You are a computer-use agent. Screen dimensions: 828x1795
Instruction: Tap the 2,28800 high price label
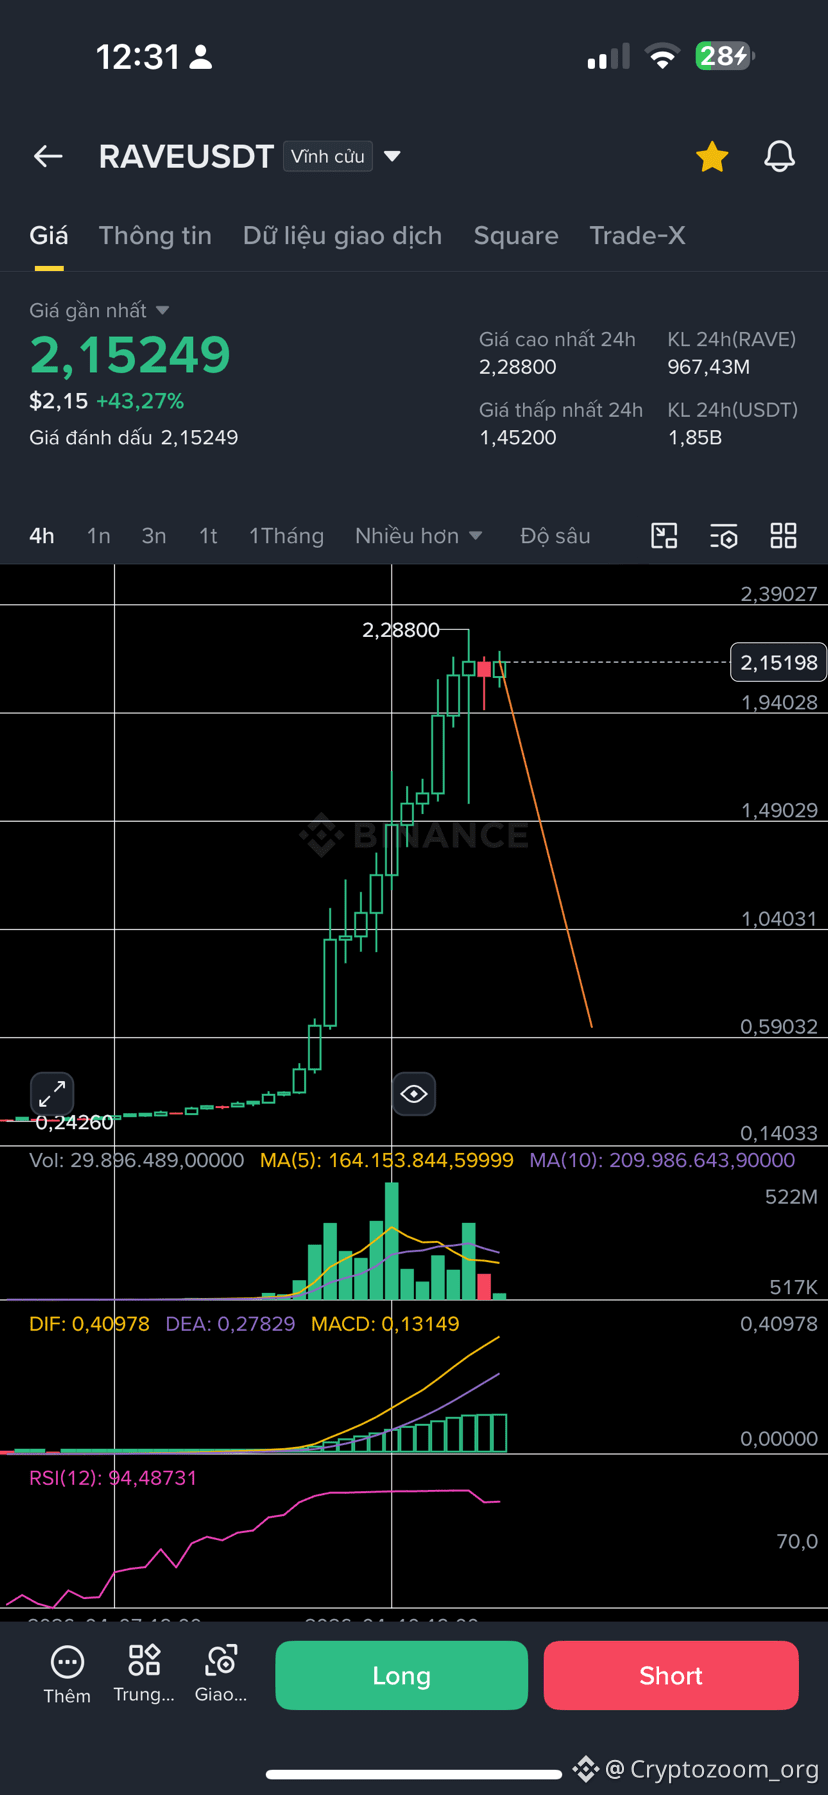[x=401, y=630]
